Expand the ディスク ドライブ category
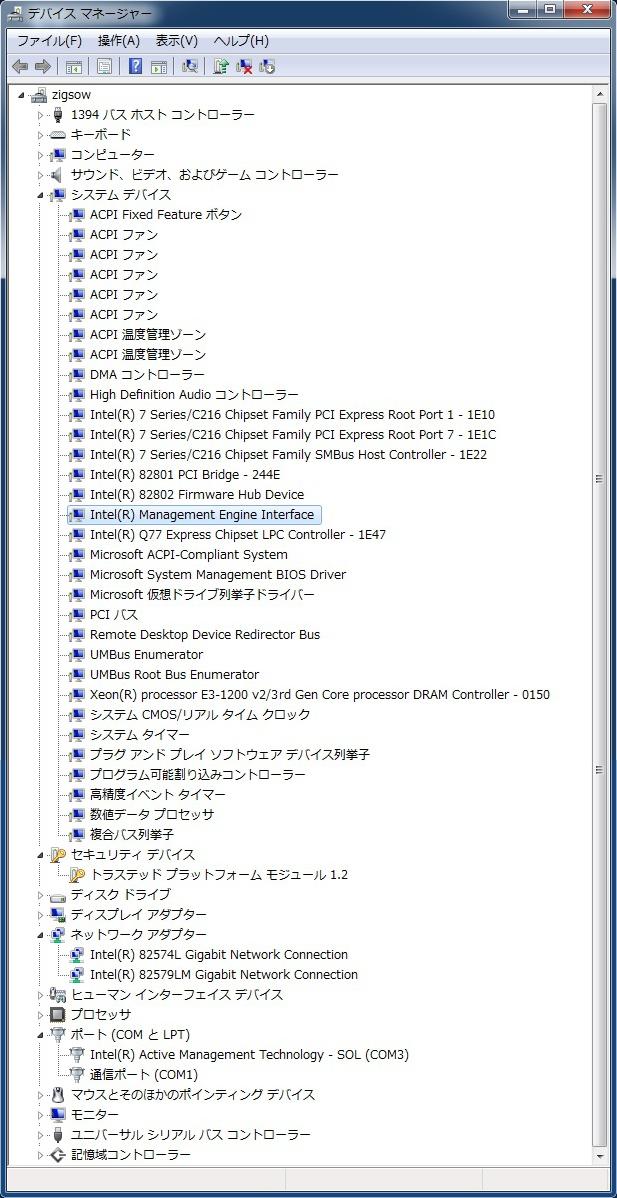The height and width of the screenshot is (1198, 617). point(41,895)
